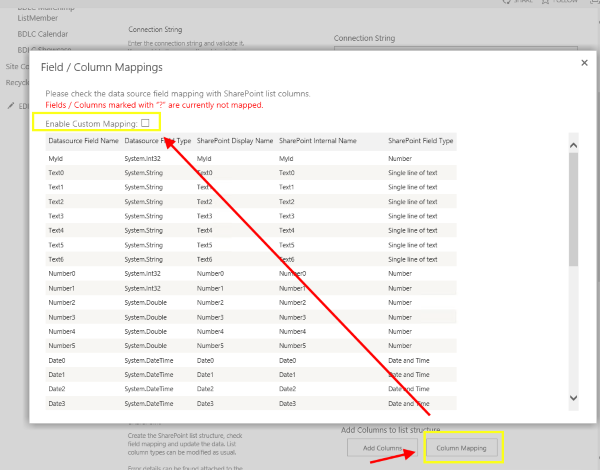Click the Column Mapping button

[462, 448]
